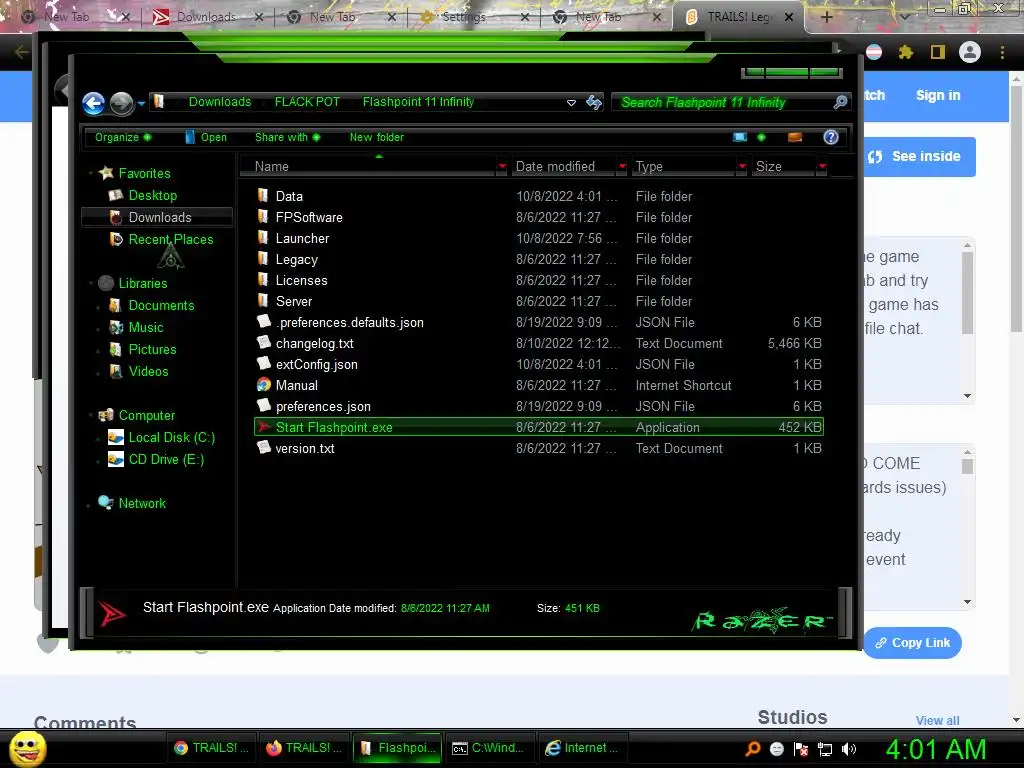Expand the address bar history dropdown
The image size is (1024, 768).
pos(571,103)
